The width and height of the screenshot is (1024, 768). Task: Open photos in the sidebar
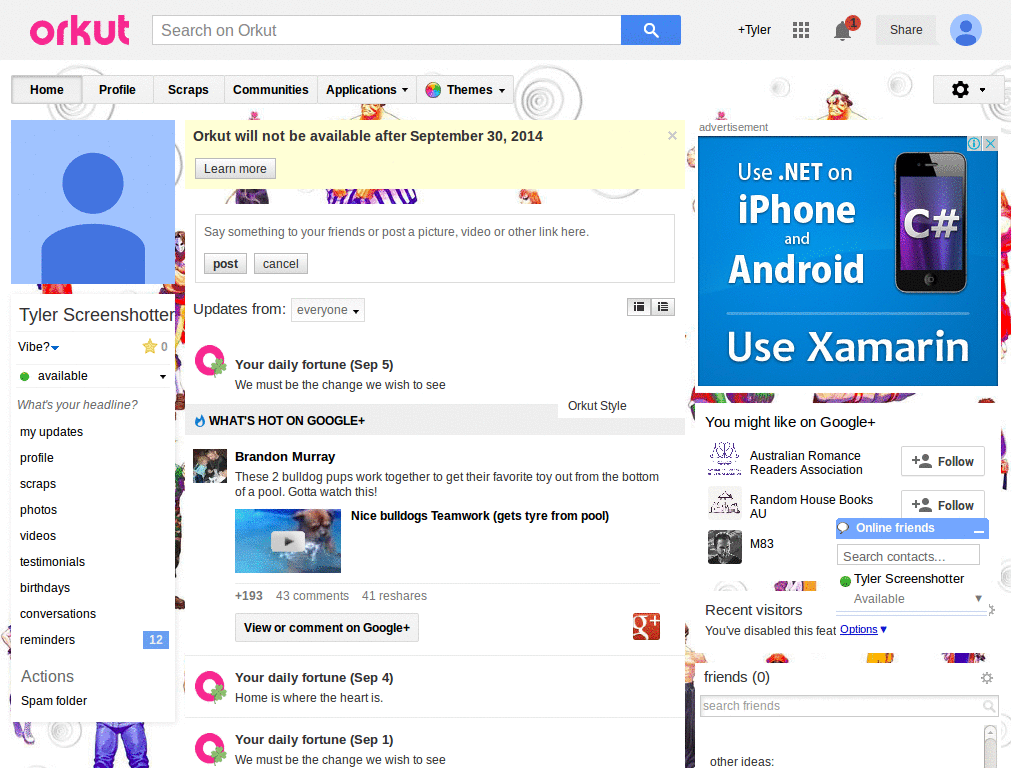point(39,510)
